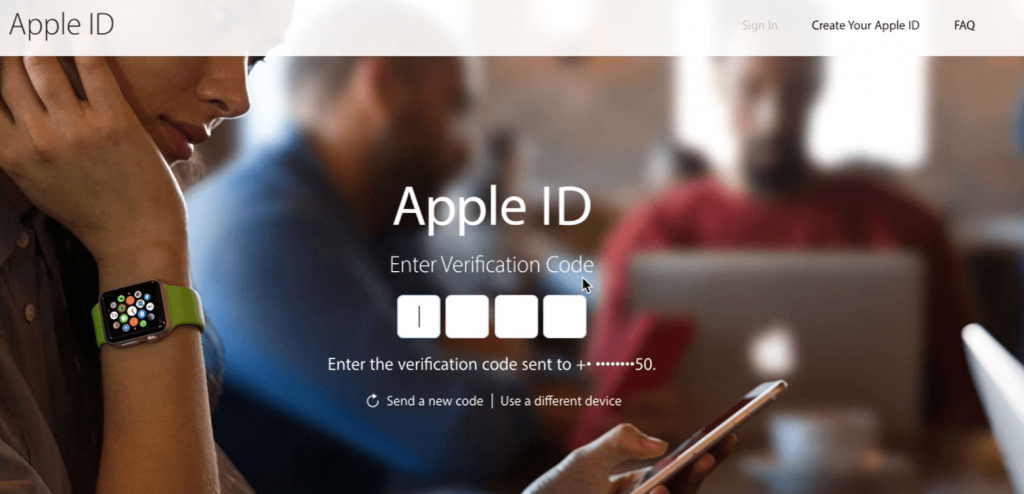The height and width of the screenshot is (494, 1024).
Task: Click the third verification code digit box
Action: (516, 316)
